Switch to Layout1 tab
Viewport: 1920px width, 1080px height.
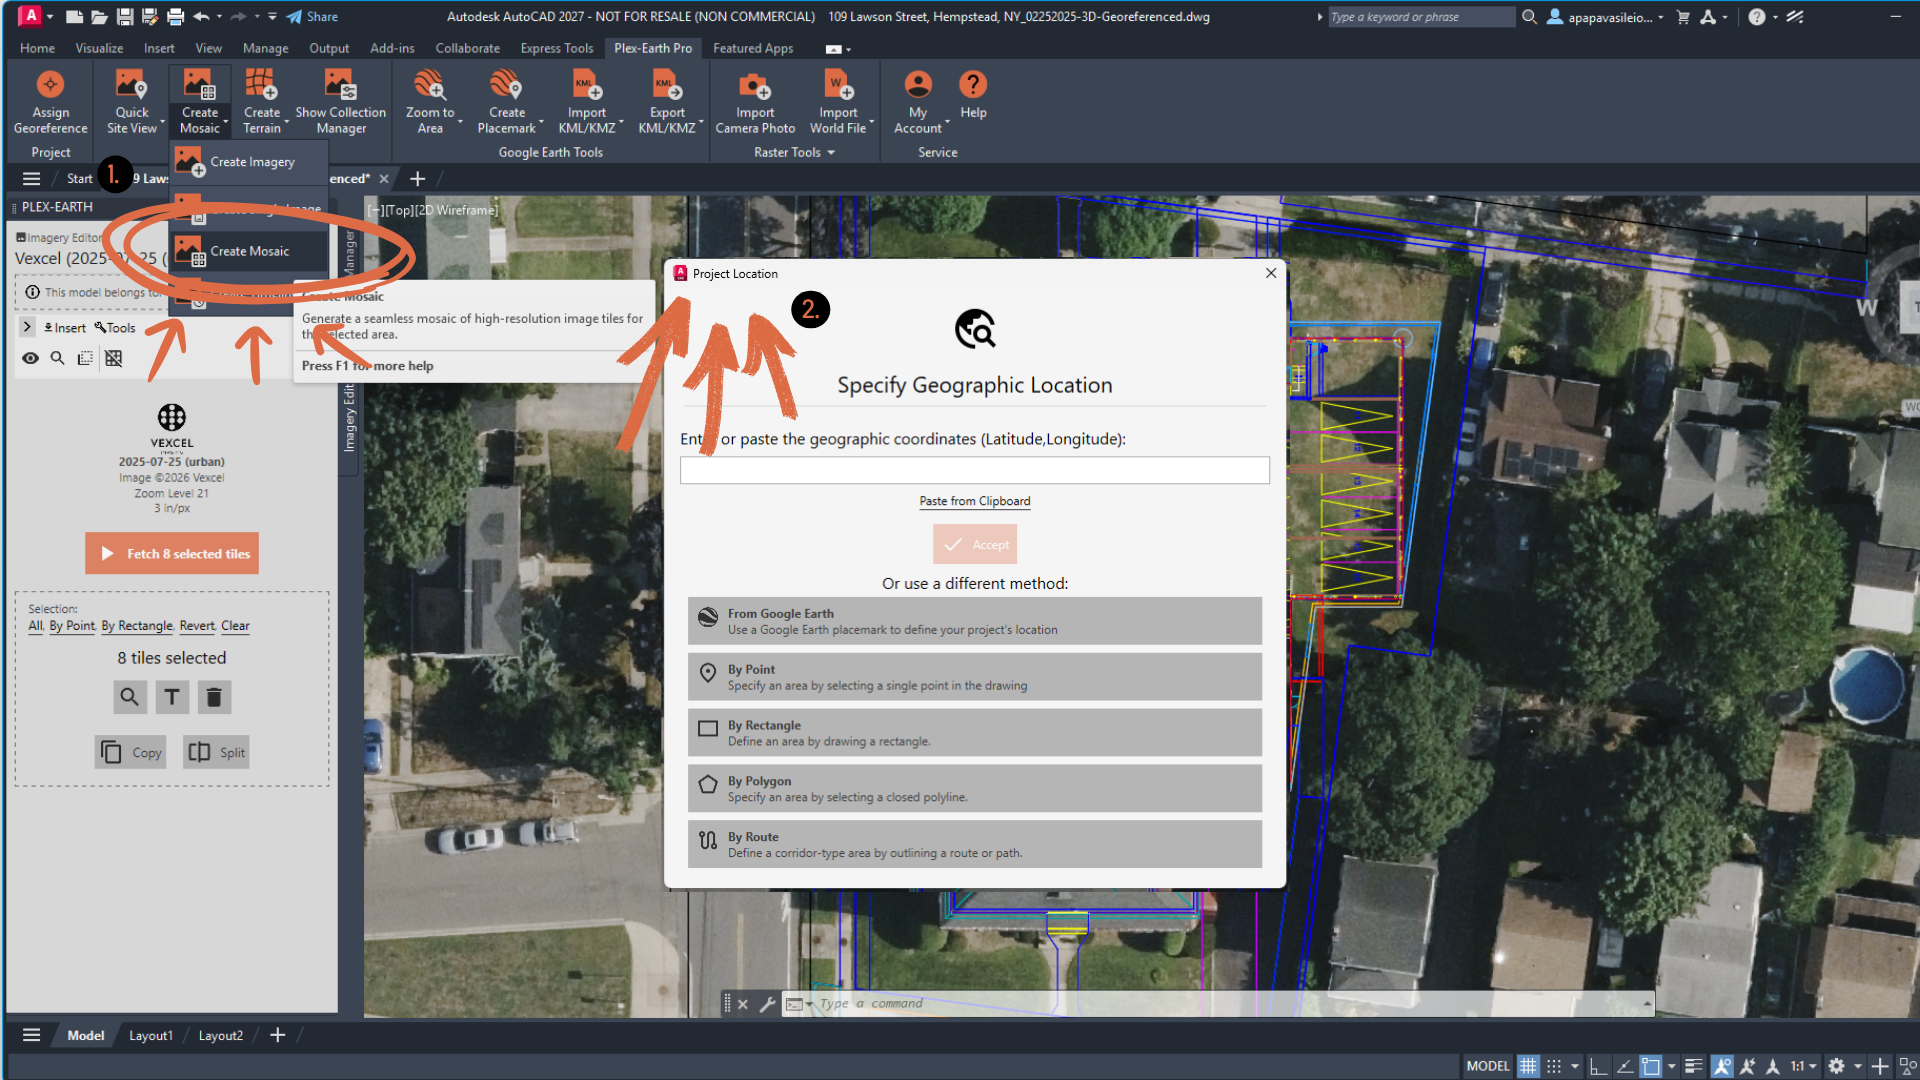coord(151,1035)
